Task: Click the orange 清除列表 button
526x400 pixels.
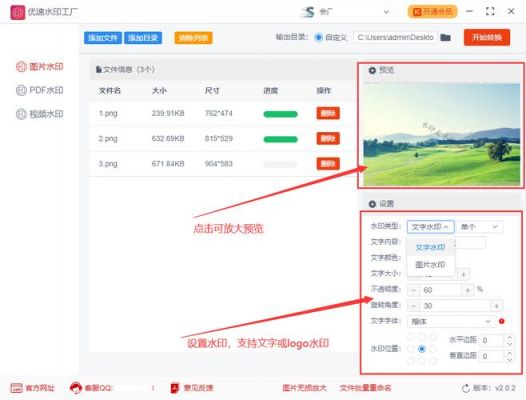Action: click(194, 38)
